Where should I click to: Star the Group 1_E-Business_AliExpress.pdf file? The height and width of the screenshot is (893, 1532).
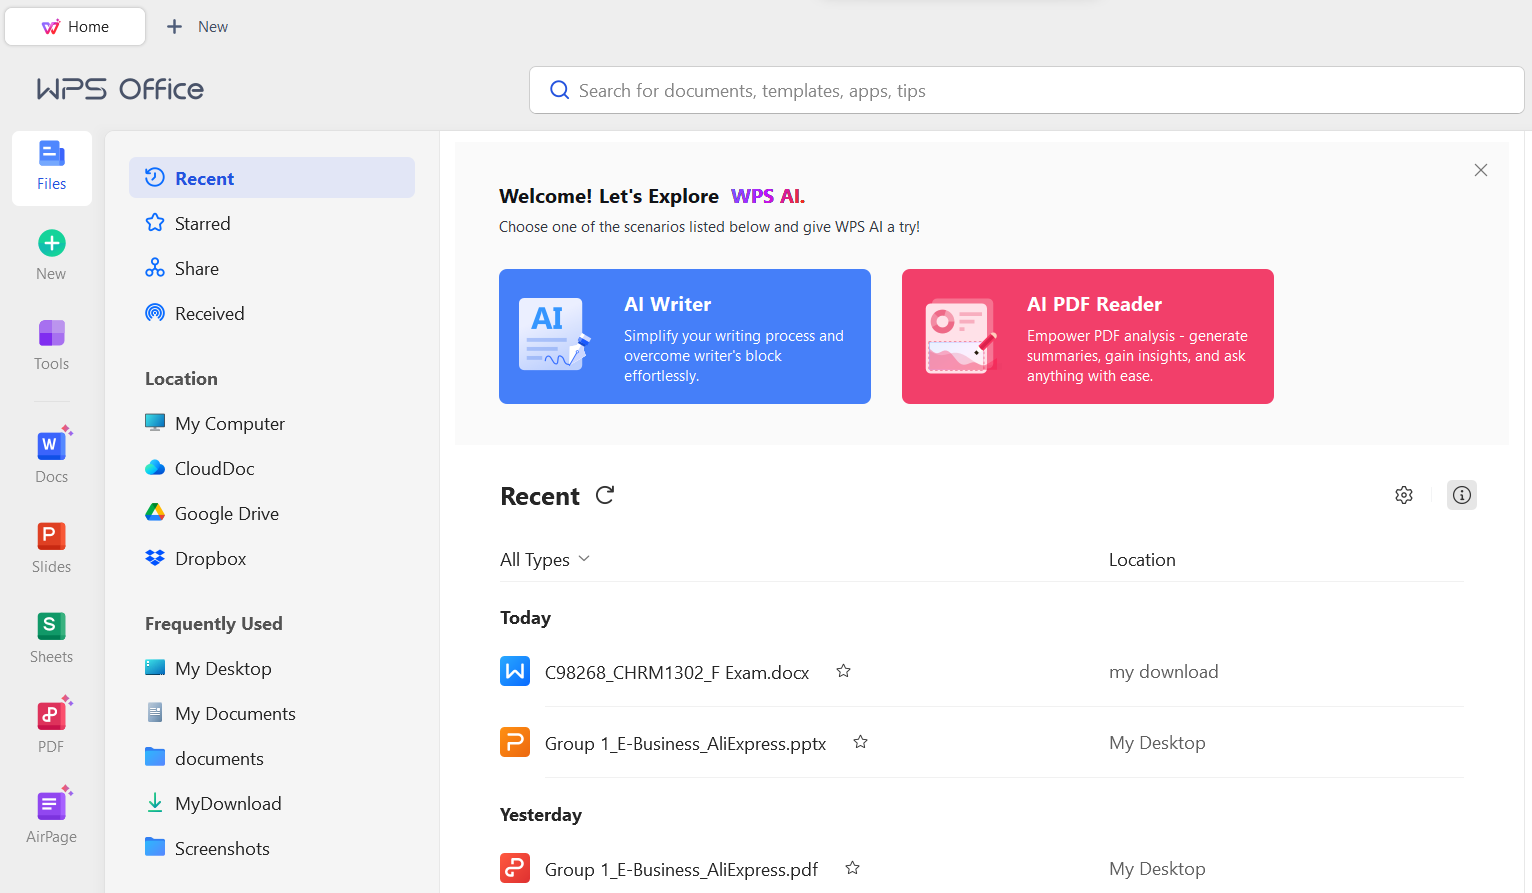[x=853, y=868]
